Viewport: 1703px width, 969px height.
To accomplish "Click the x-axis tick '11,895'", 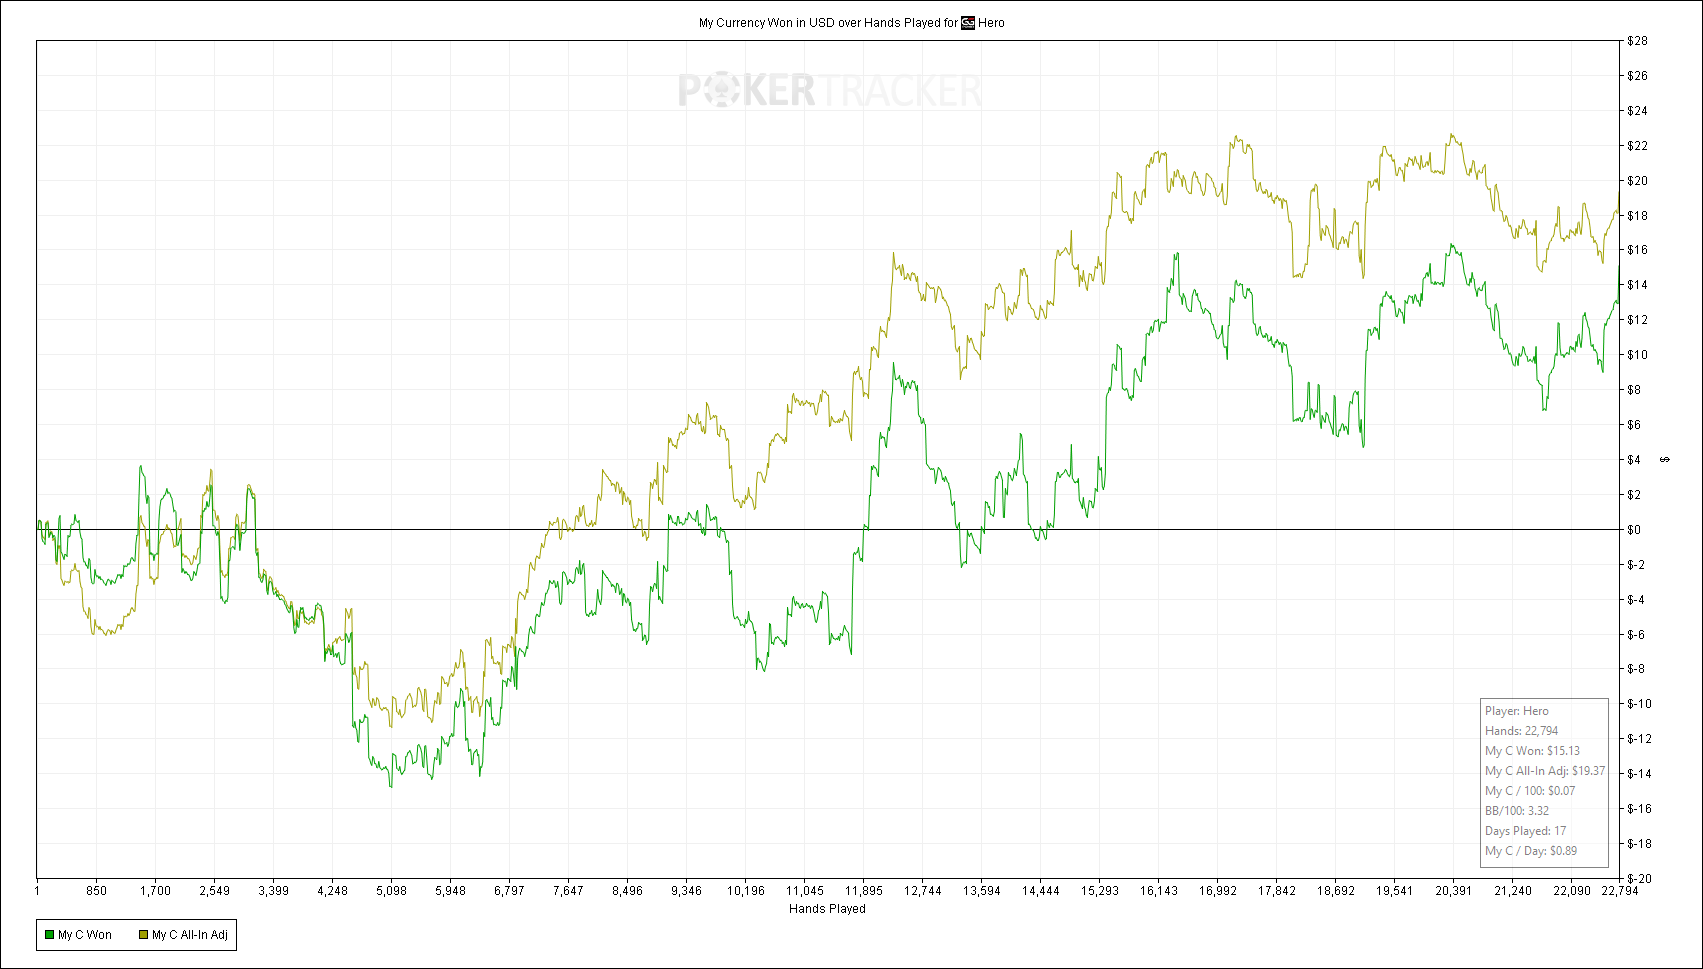I will point(863,891).
